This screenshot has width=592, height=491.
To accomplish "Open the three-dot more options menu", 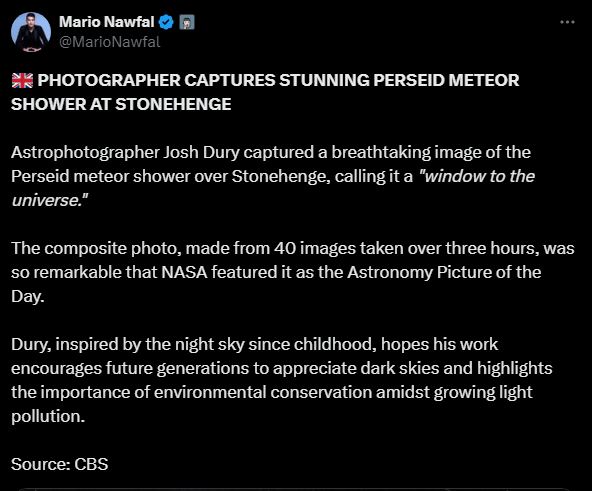I will 567,22.
